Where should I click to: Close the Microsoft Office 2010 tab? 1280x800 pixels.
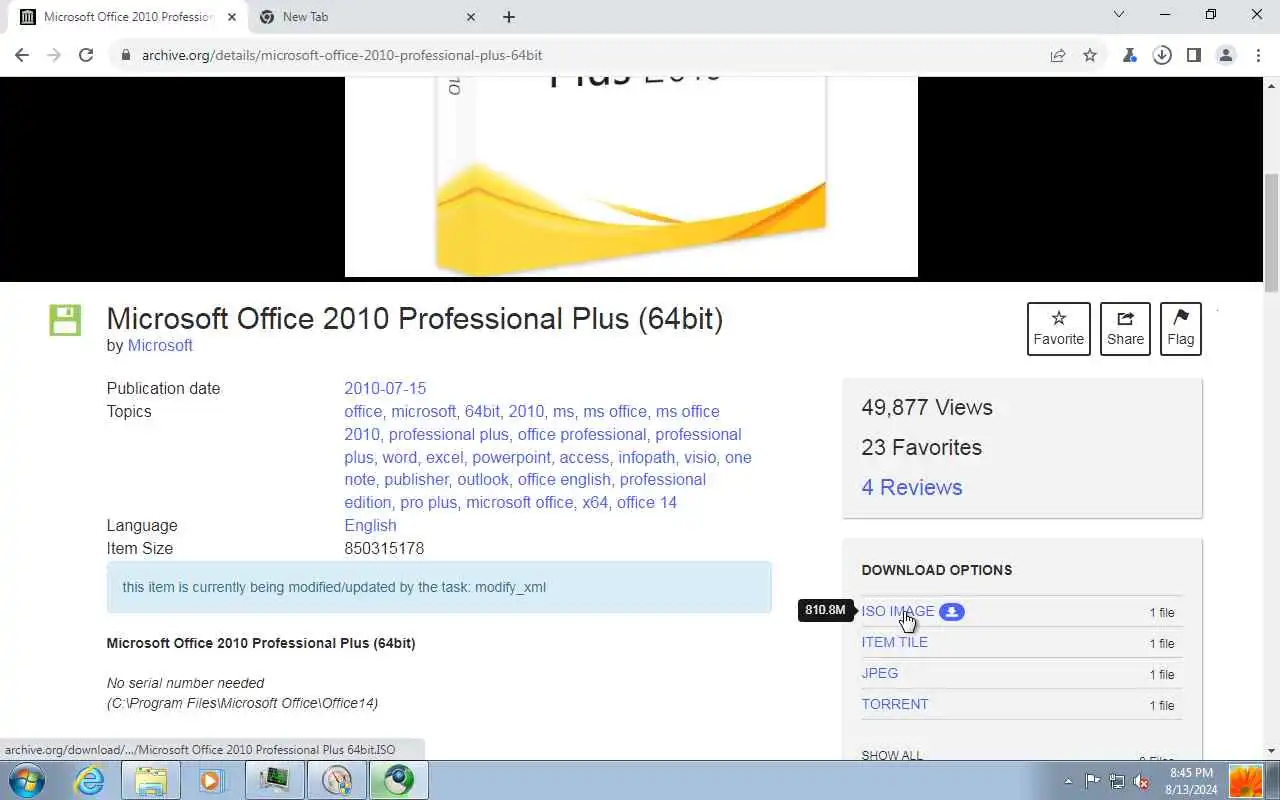(232, 16)
